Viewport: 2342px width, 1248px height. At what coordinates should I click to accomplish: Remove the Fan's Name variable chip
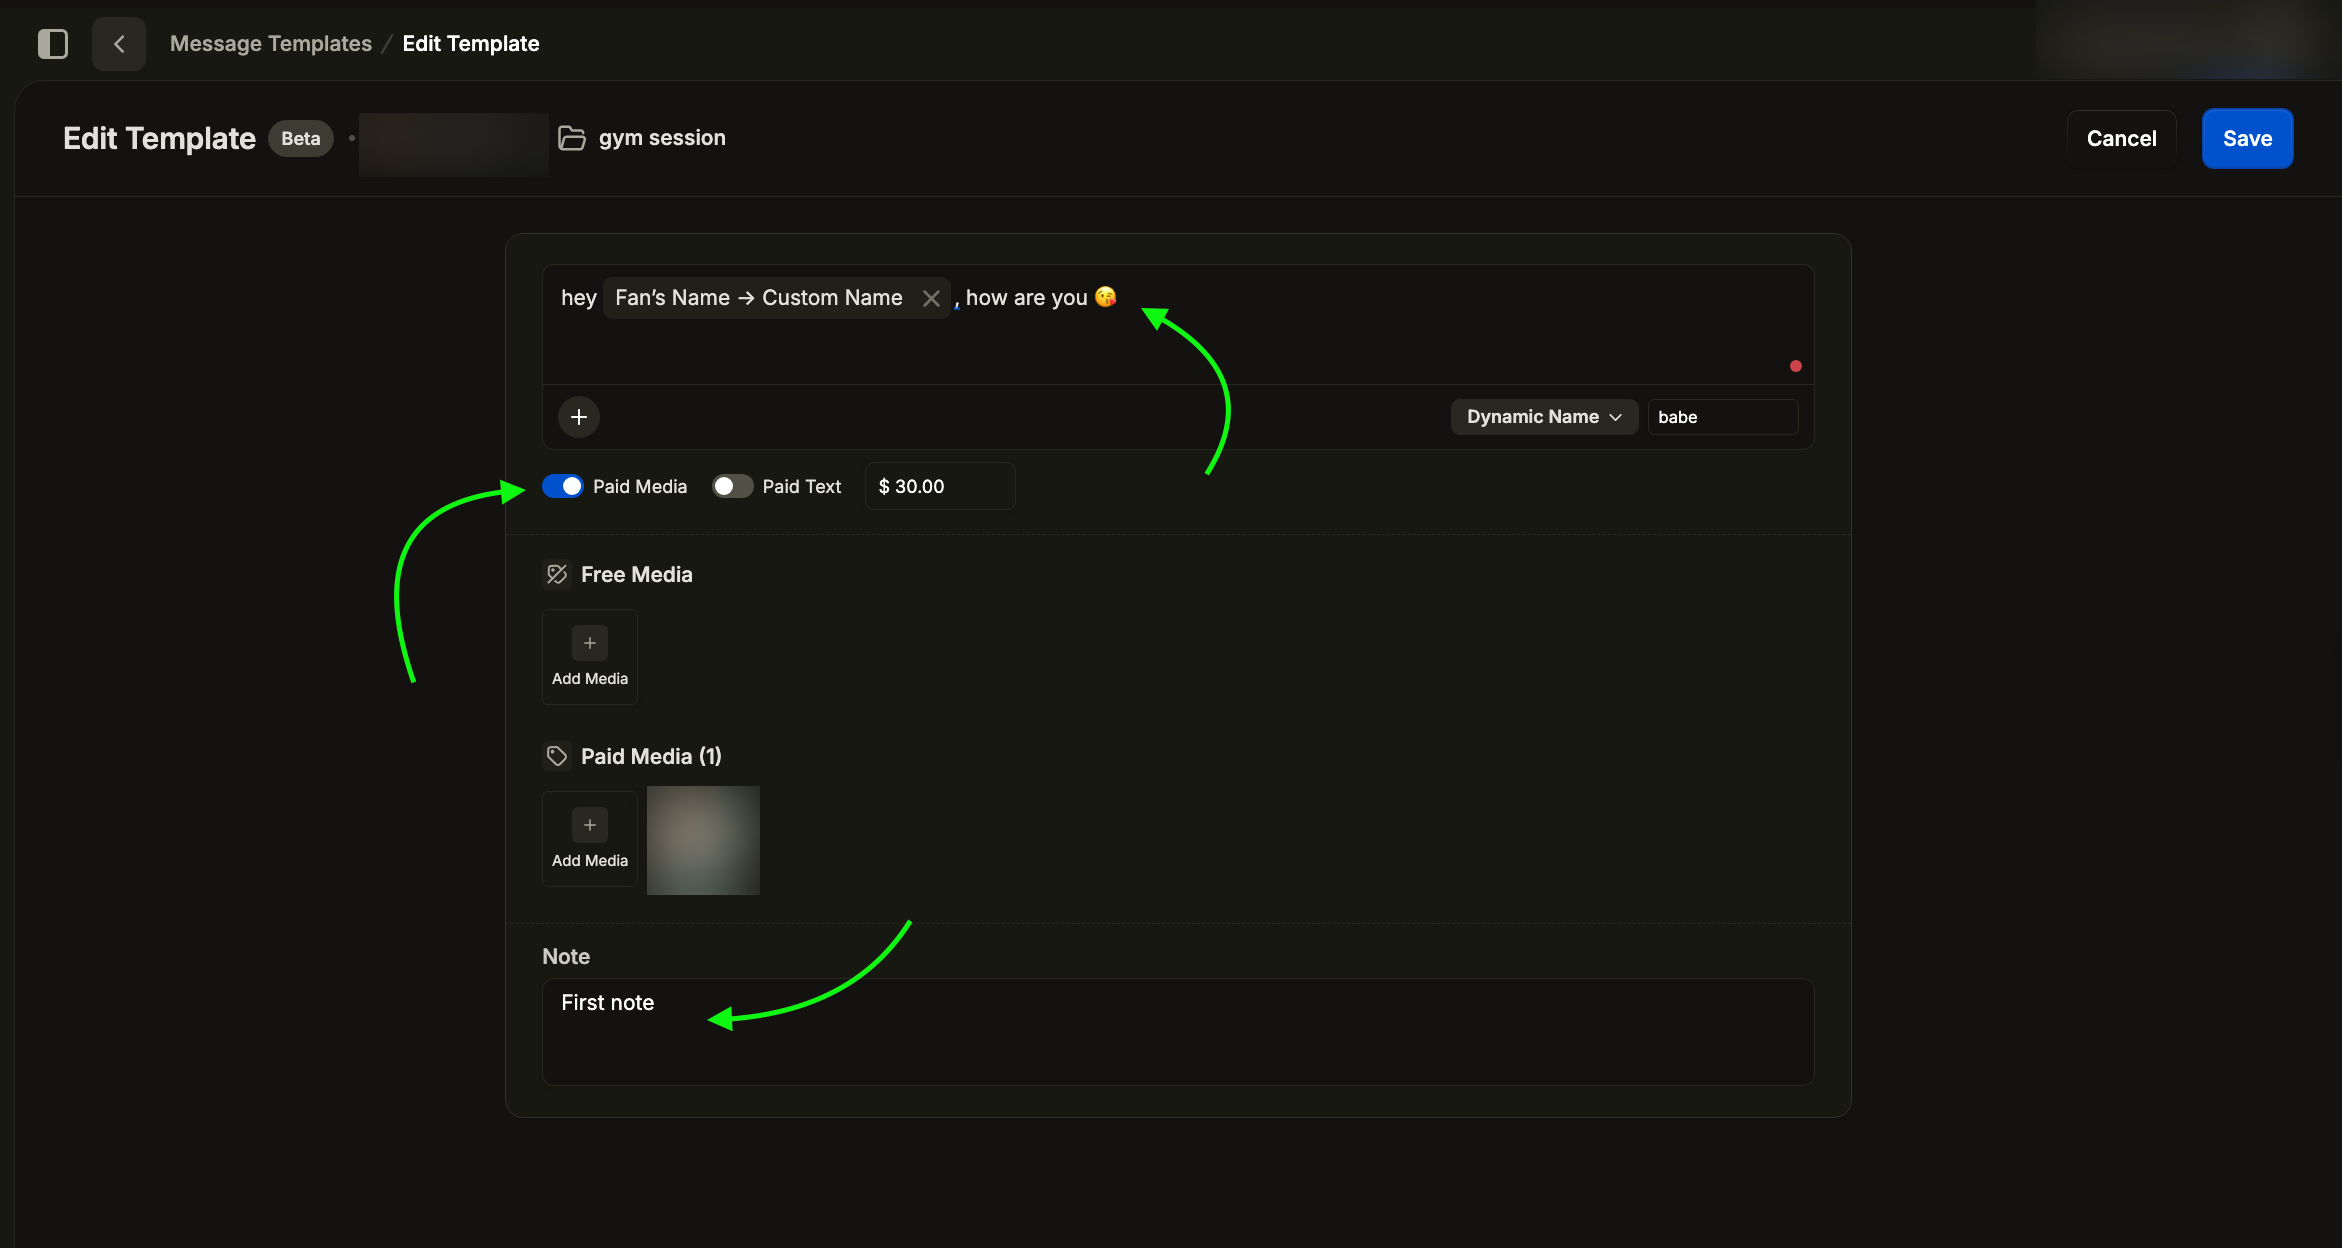931,298
